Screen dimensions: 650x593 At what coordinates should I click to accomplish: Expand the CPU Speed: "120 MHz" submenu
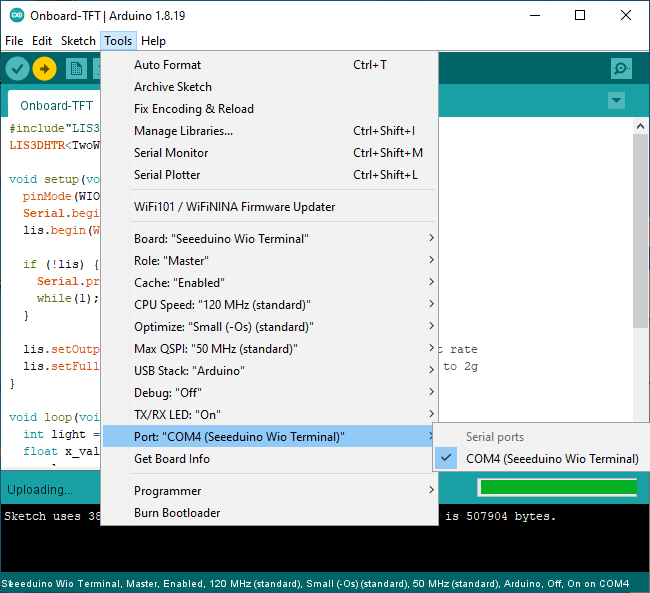click(270, 304)
